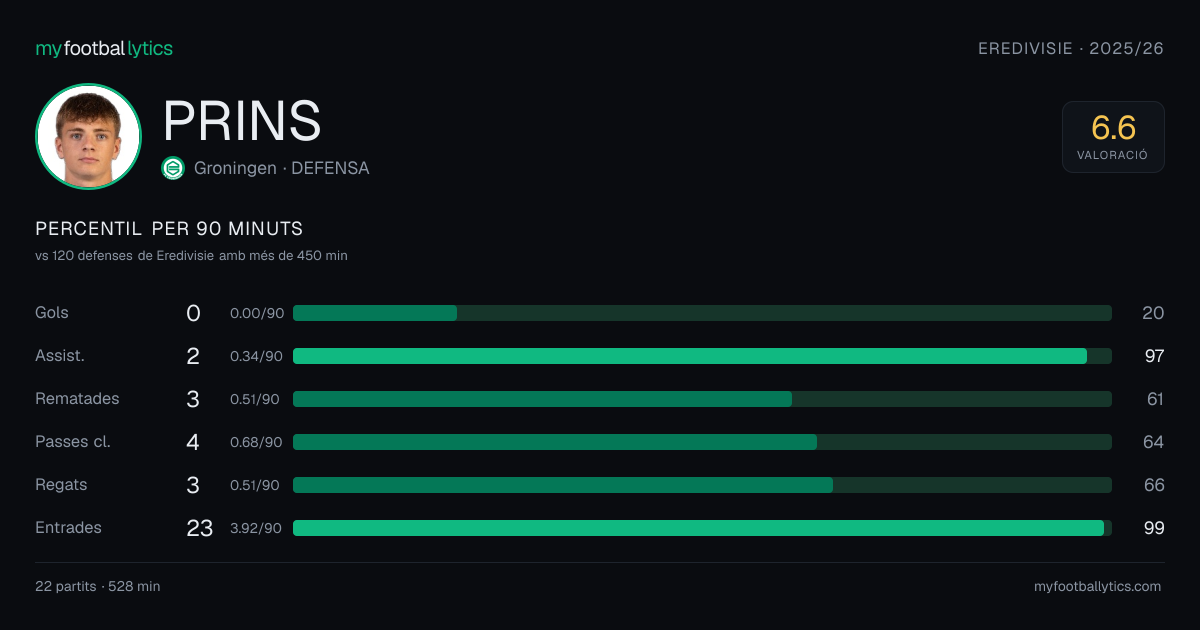Click the Passes cl. percentile bar
The width and height of the screenshot is (1200, 630).
click(x=702, y=442)
